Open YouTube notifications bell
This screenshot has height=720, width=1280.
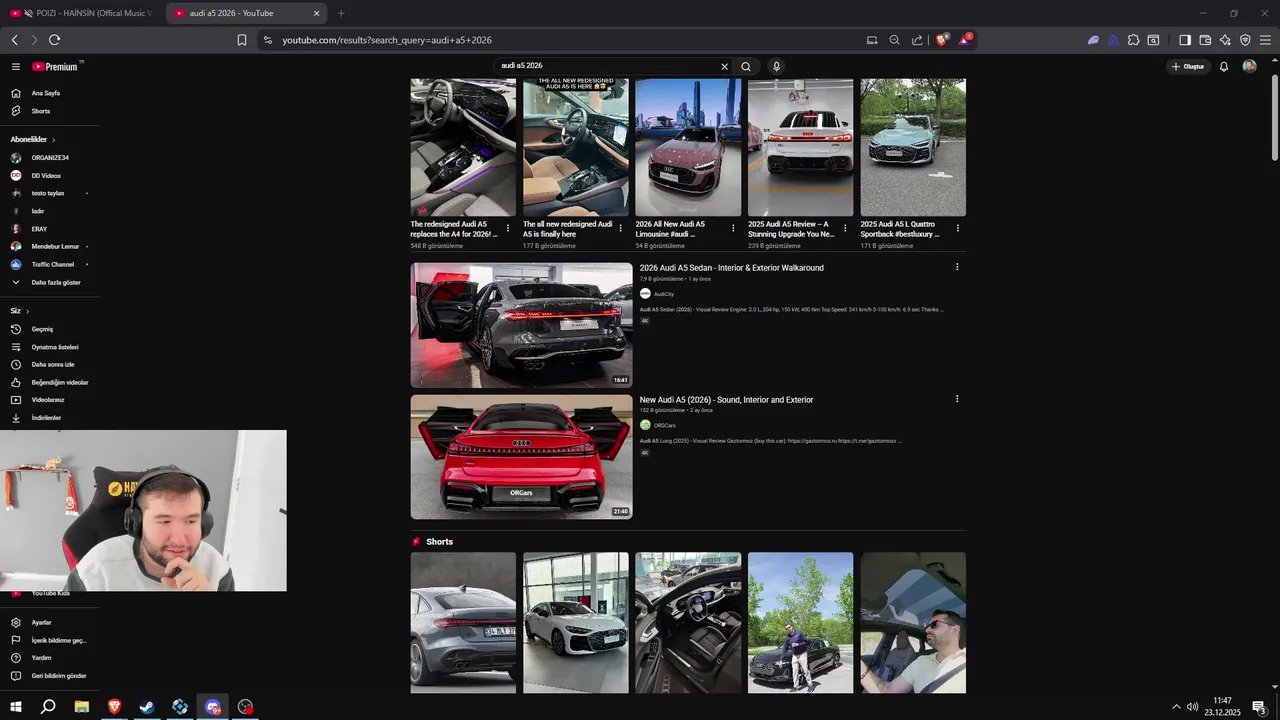(x=1224, y=67)
